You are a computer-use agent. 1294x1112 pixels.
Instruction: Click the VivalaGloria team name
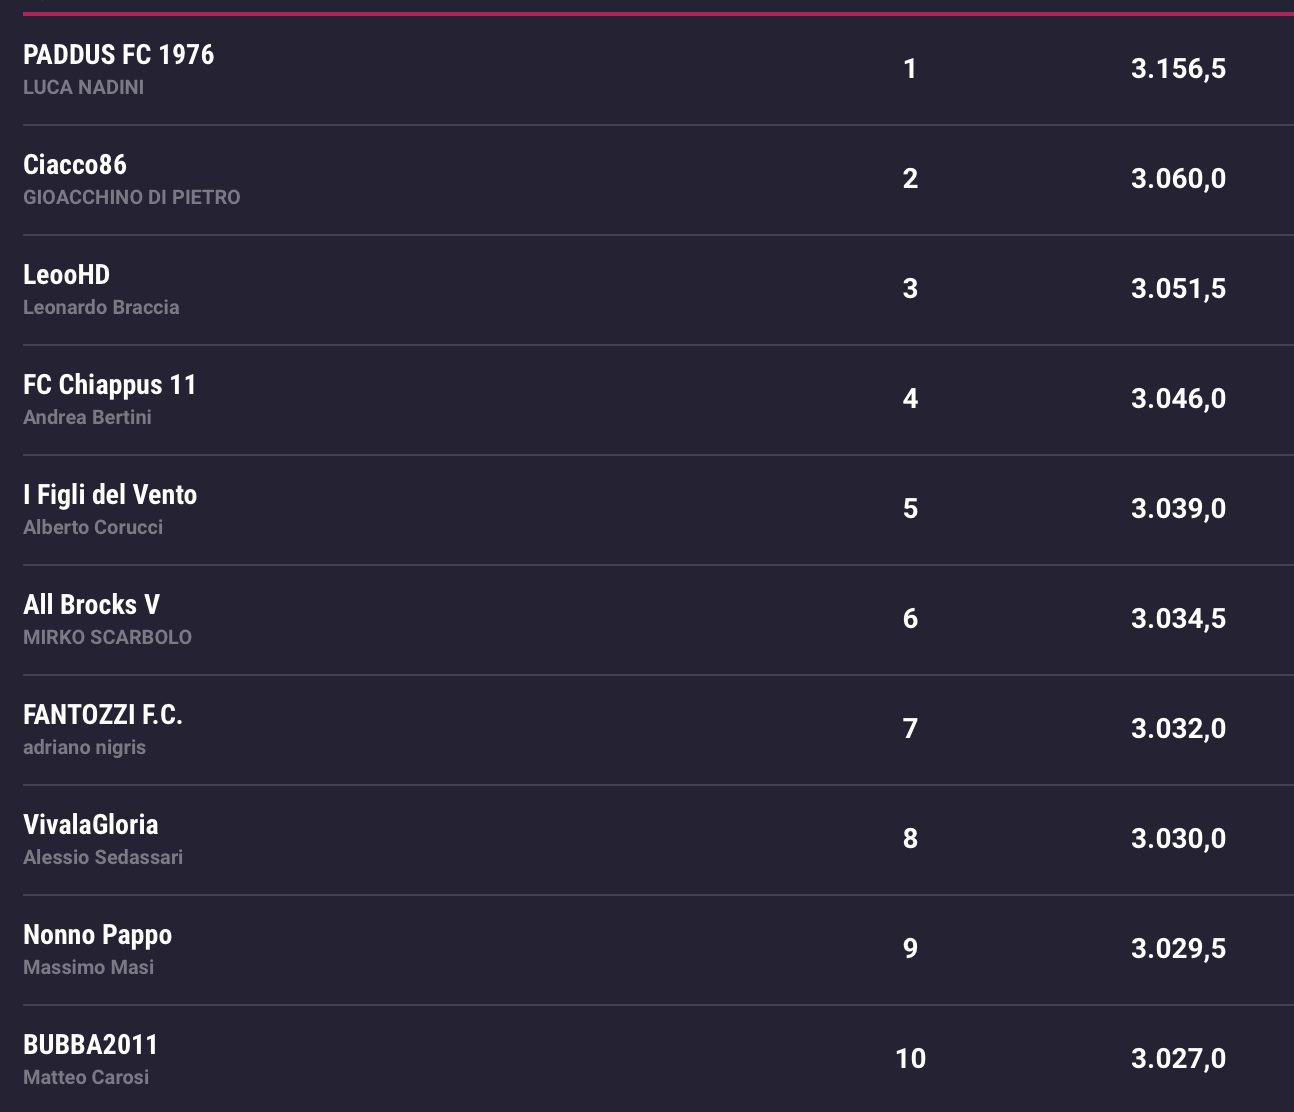coord(91,824)
